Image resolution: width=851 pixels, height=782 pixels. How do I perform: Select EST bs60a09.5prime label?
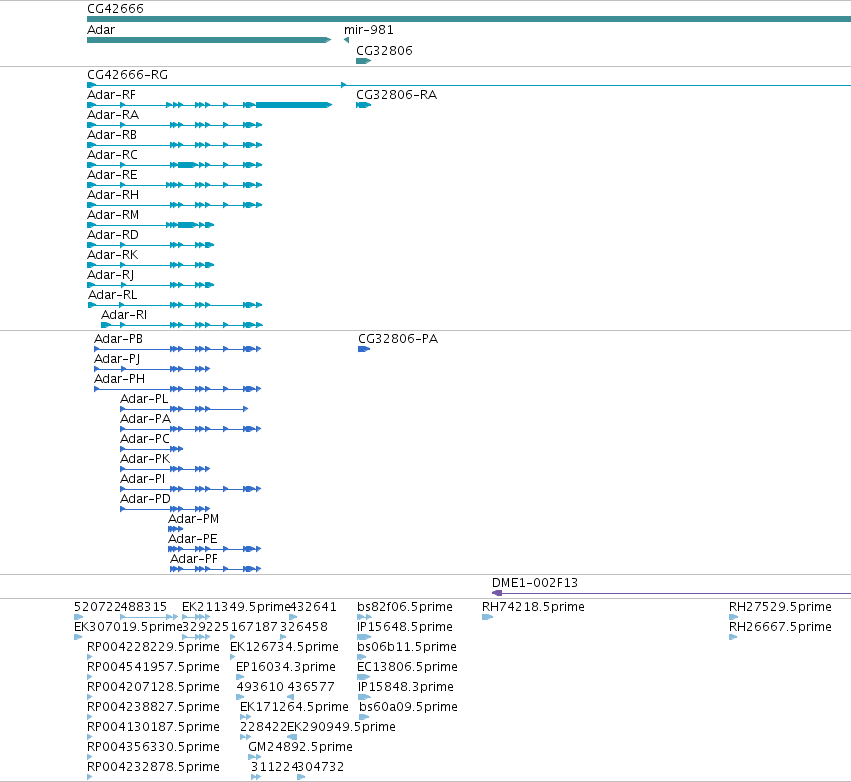(408, 707)
